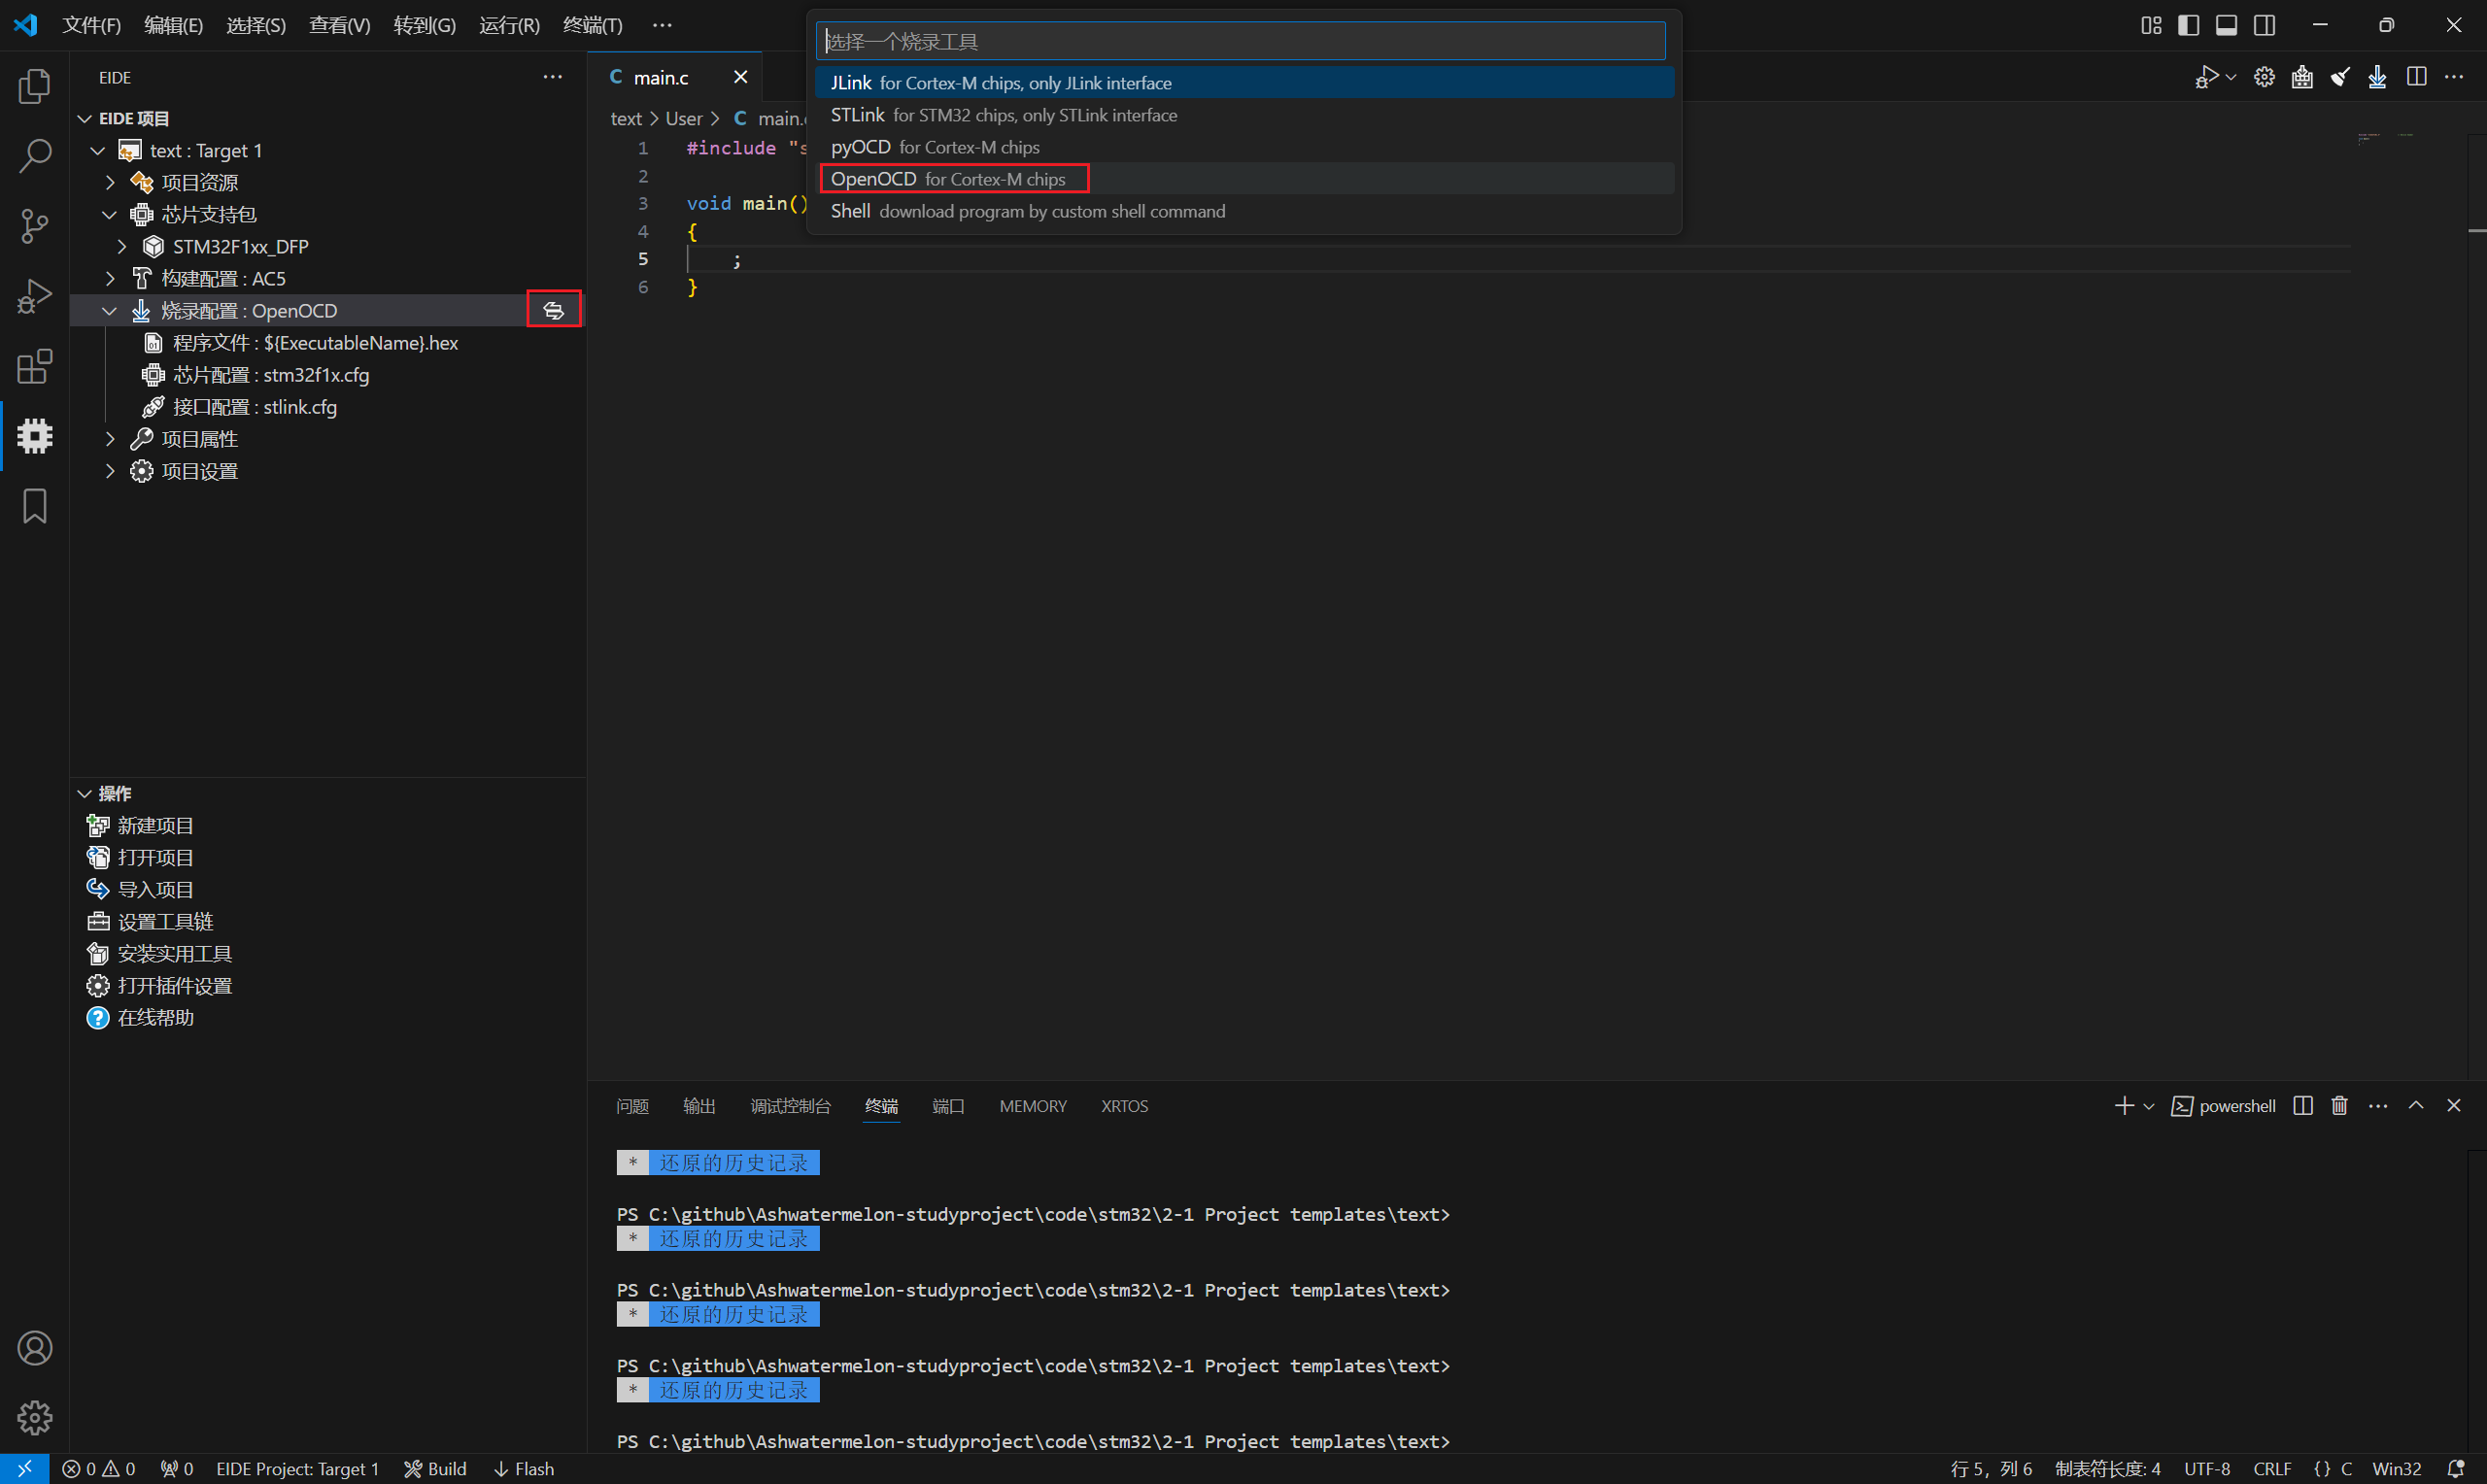Toggle bottom panel layout button
2487x1484 pixels.
tap(2227, 25)
